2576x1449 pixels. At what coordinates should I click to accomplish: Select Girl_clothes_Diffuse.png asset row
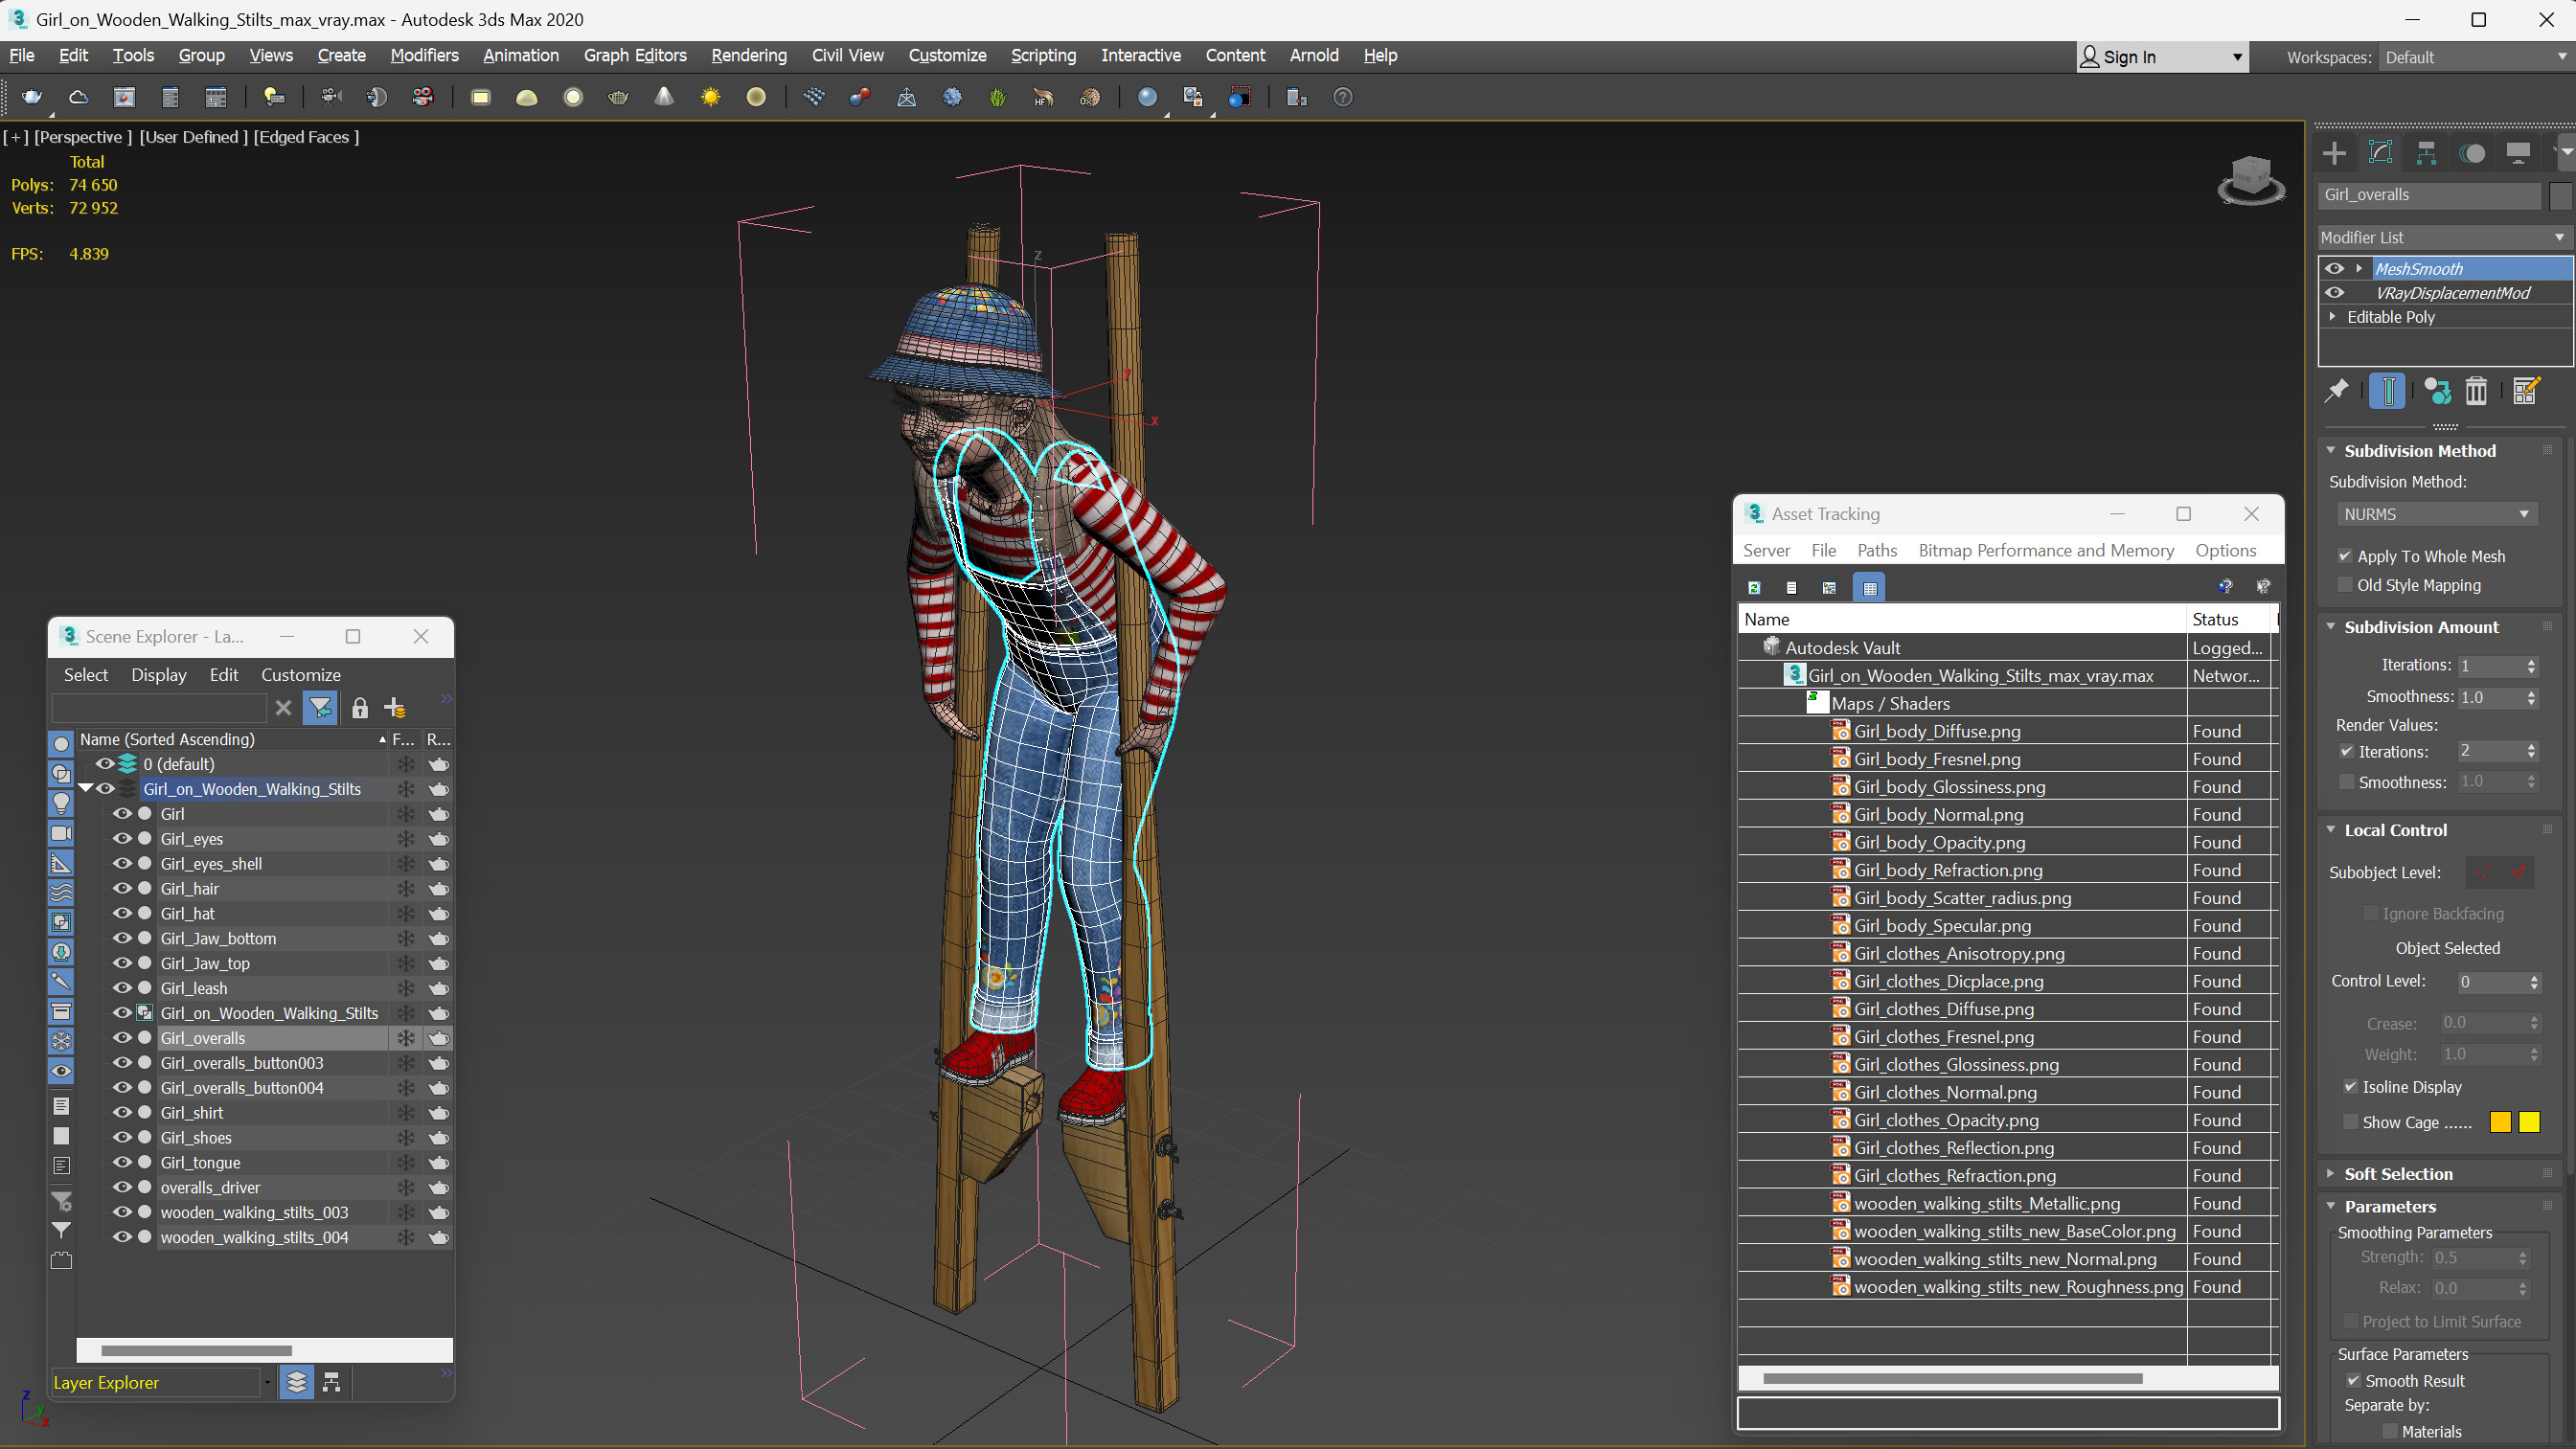[x=1943, y=1009]
